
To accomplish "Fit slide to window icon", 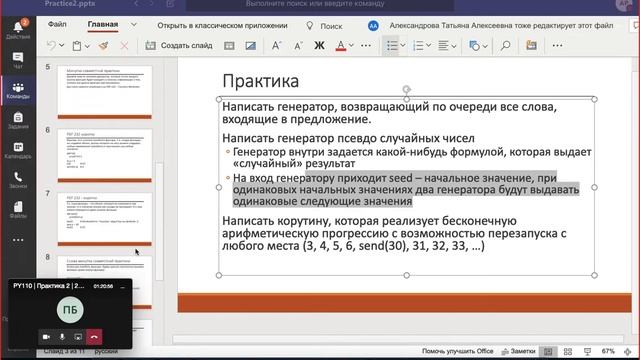I will pyautogui.click(x=628, y=351).
